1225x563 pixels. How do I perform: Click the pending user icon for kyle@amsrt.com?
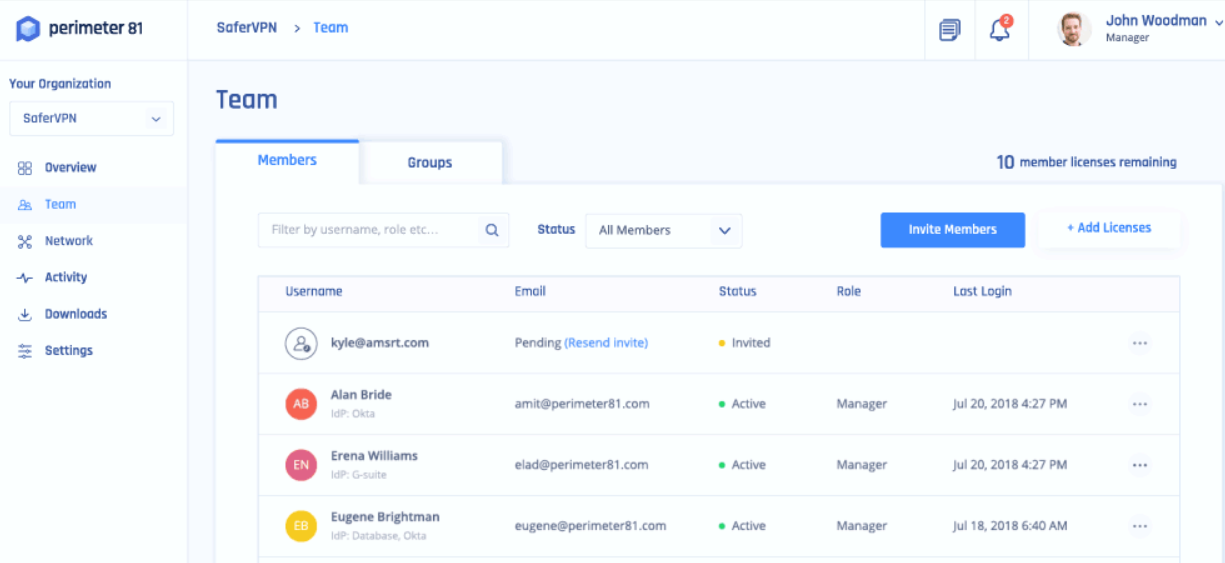pyautogui.click(x=301, y=343)
